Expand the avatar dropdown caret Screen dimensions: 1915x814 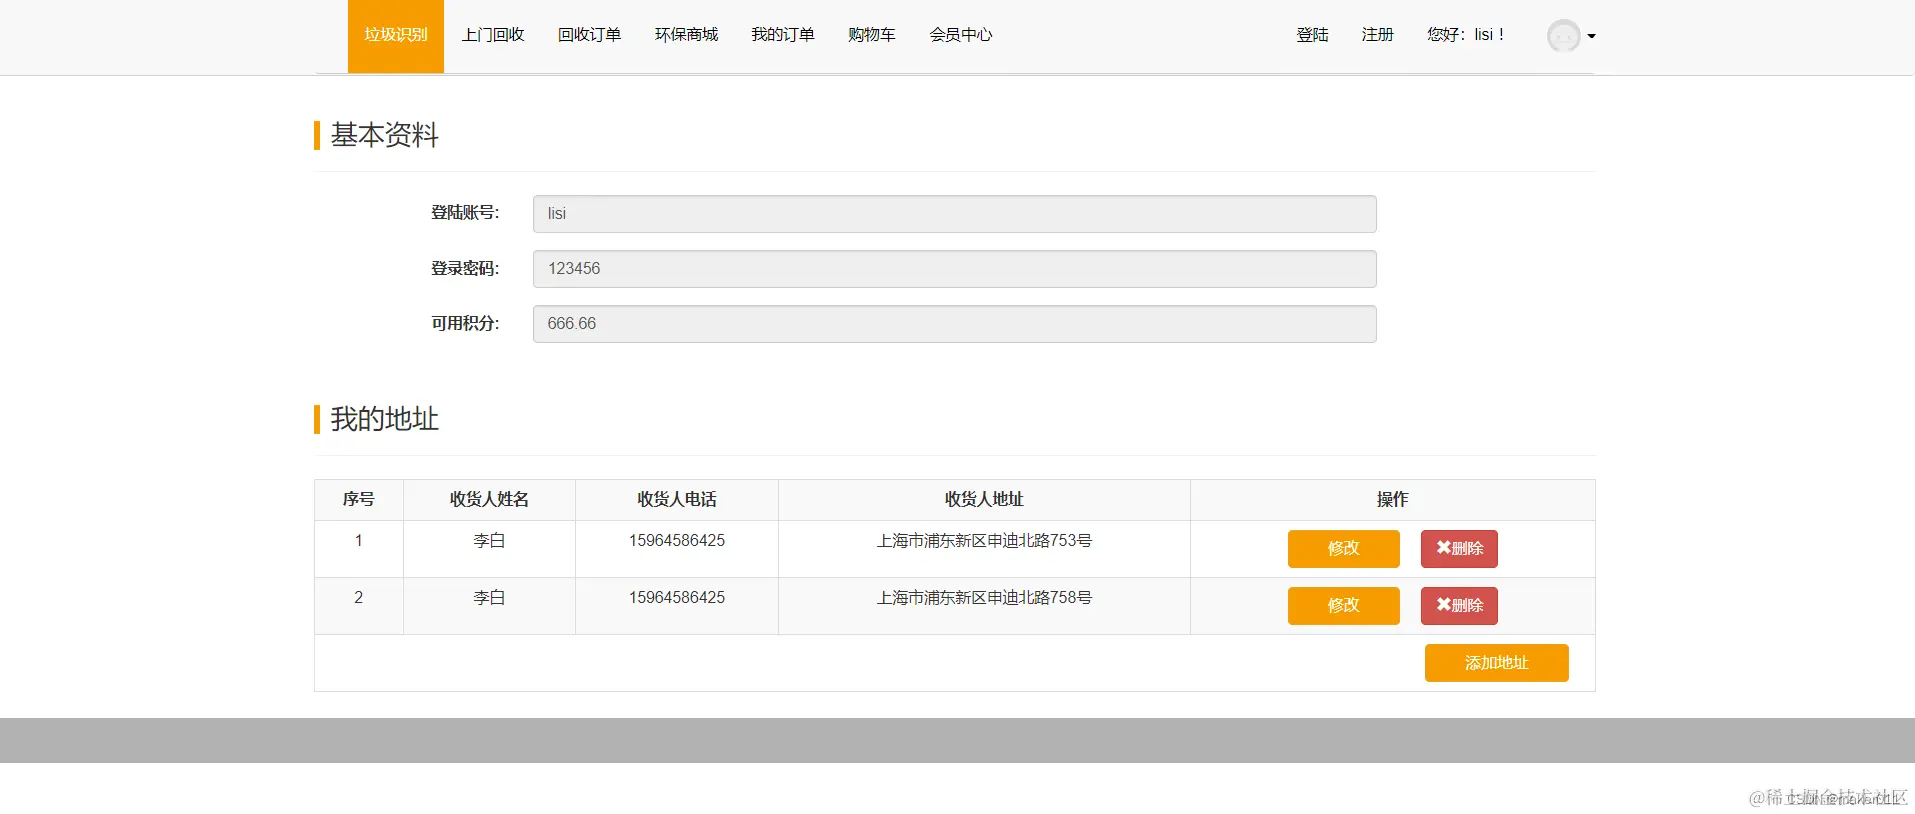tap(1591, 37)
